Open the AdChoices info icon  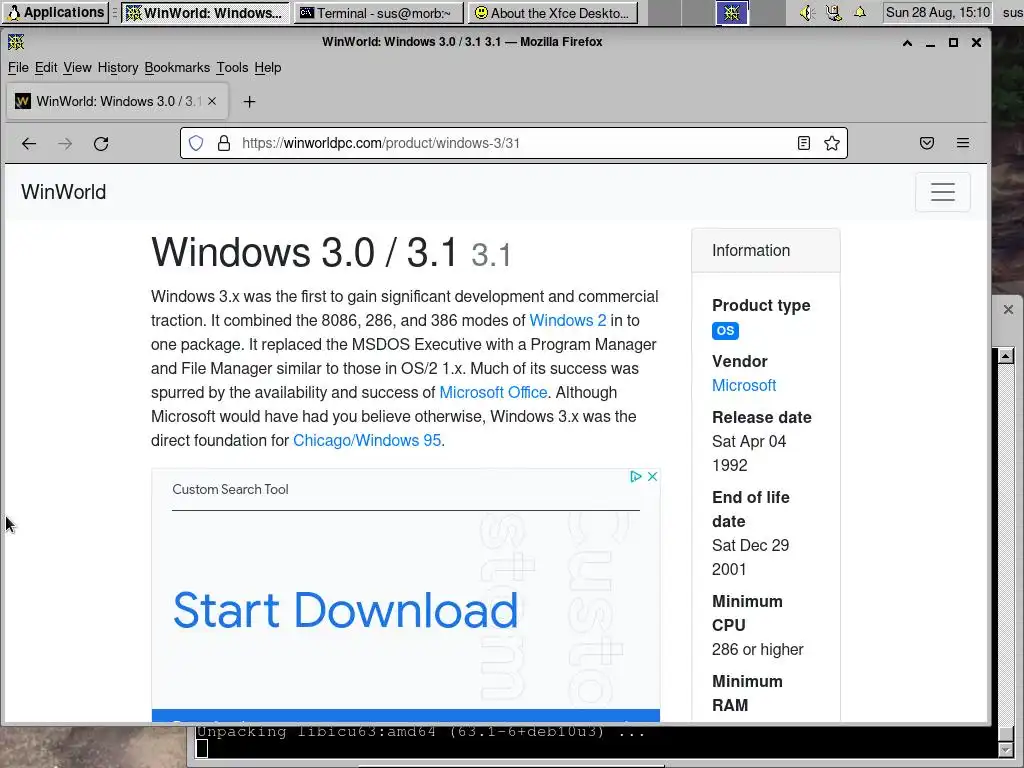(x=635, y=476)
